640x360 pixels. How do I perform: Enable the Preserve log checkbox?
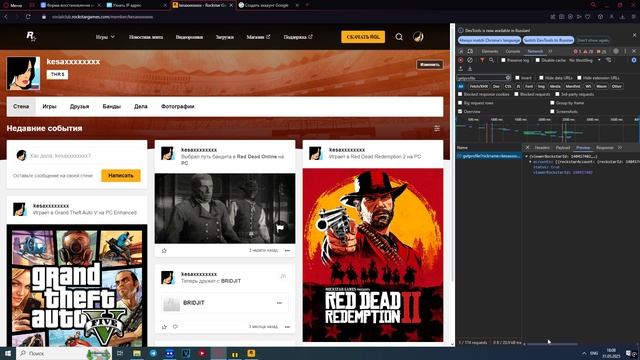[x=503, y=60]
